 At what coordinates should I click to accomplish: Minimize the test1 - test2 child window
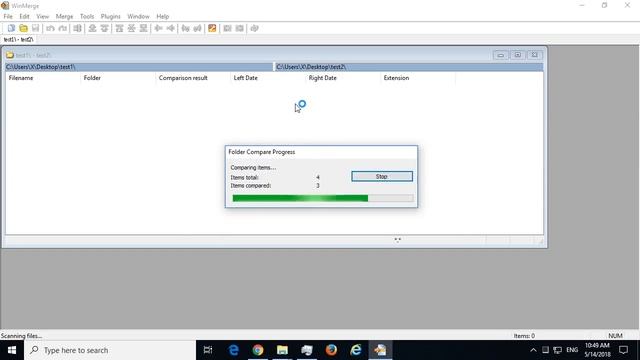coord(501,55)
